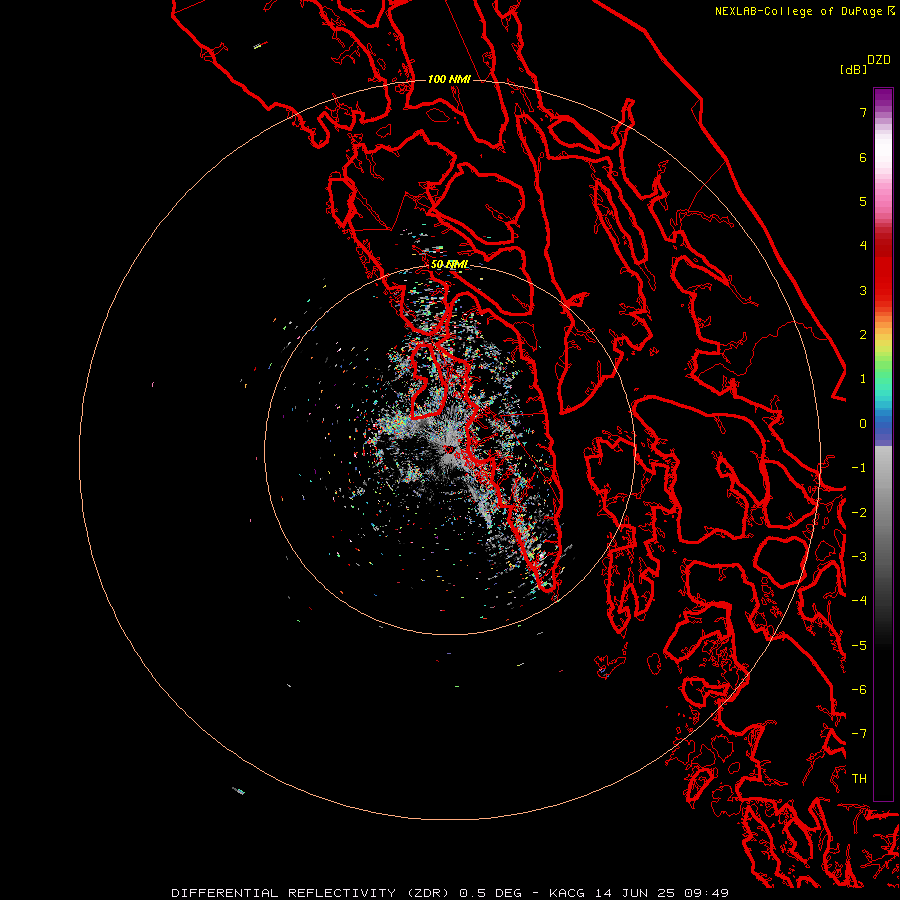Image resolution: width=900 pixels, height=900 pixels.
Task: Select the 3 dB scale value
Action: coord(863,290)
